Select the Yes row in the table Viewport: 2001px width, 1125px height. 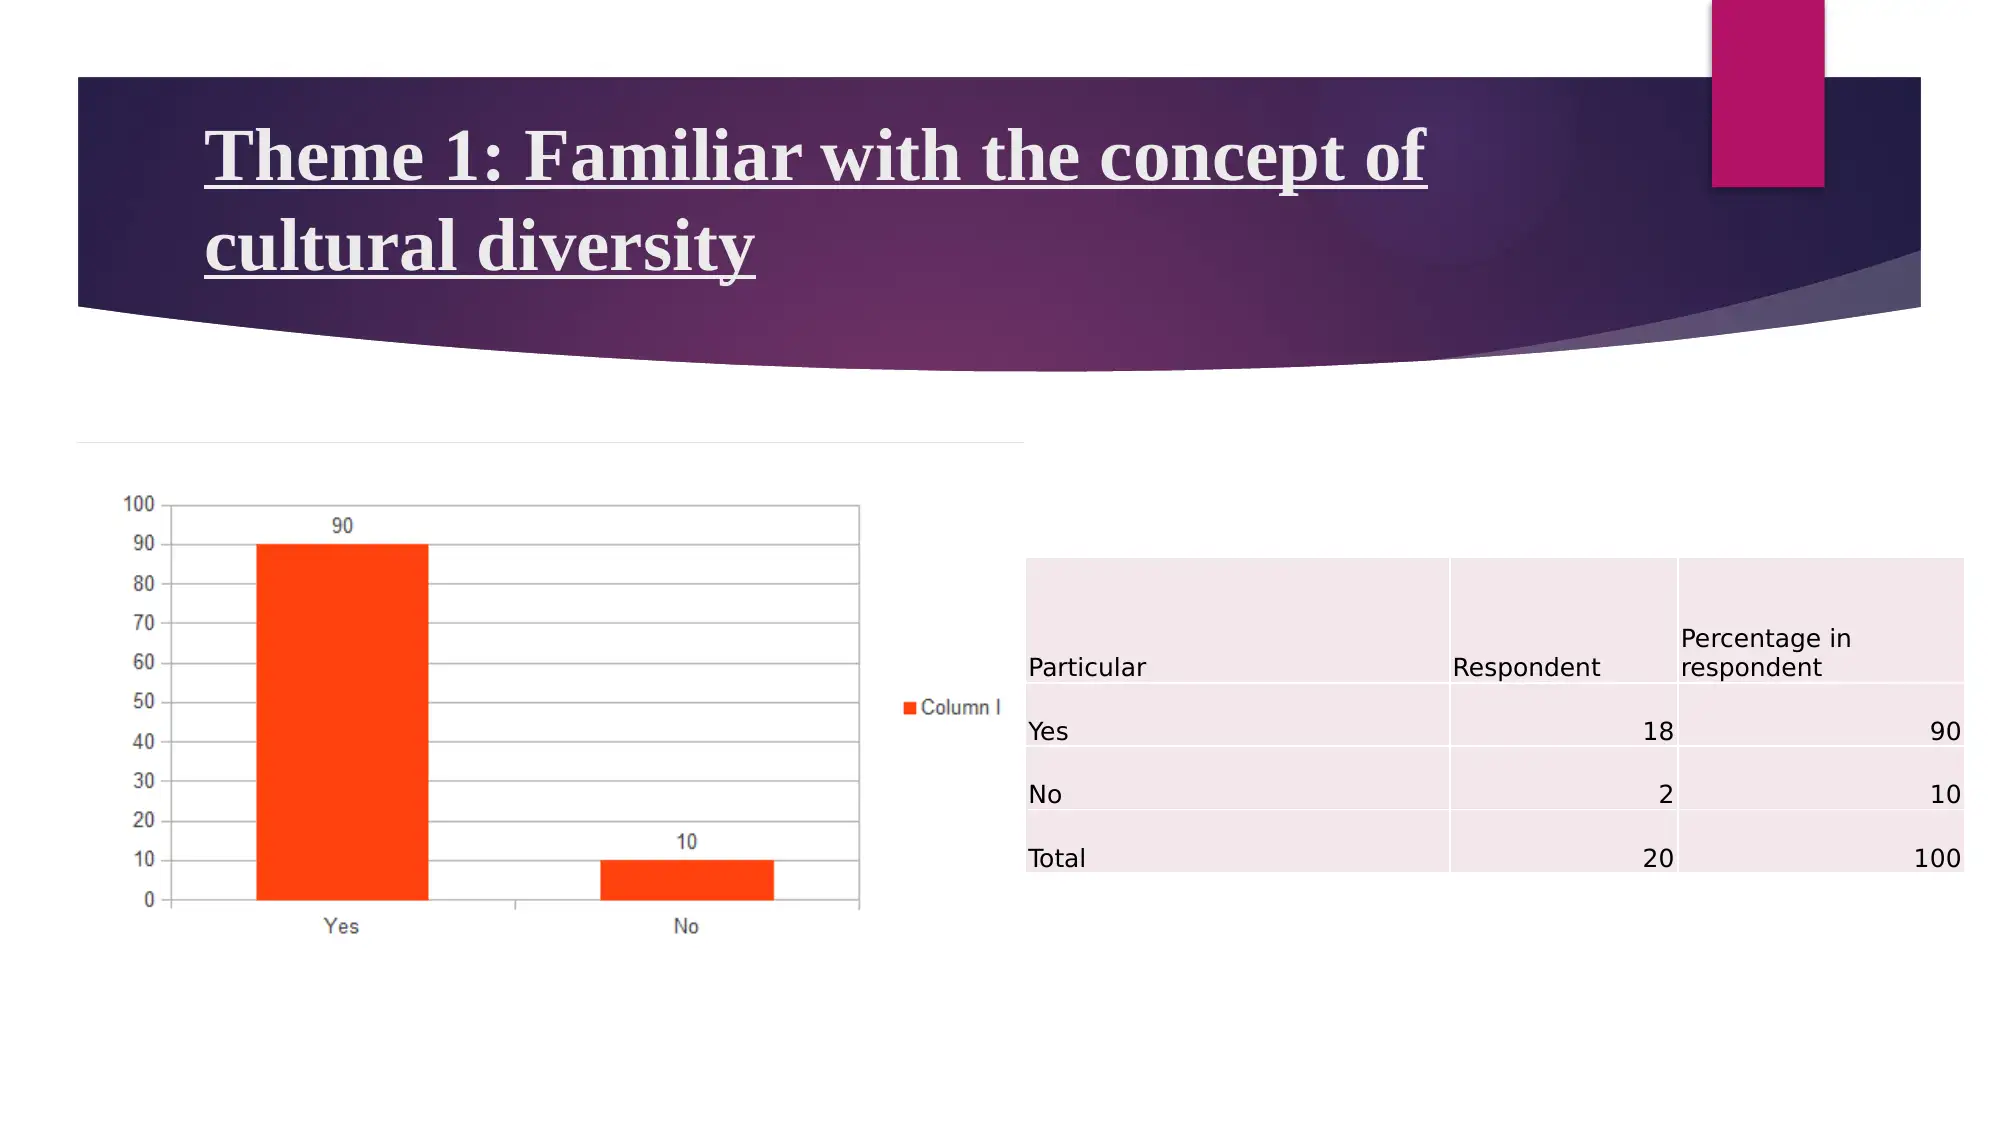click(x=1498, y=728)
